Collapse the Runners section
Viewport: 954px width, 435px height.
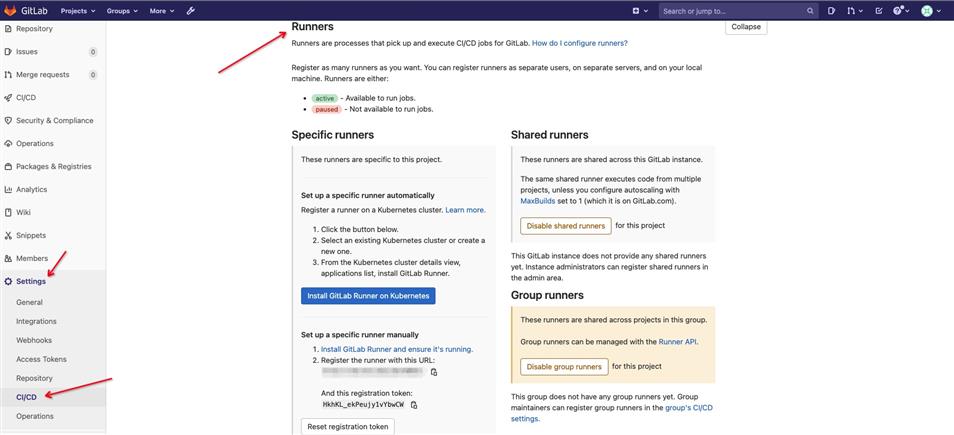point(746,27)
